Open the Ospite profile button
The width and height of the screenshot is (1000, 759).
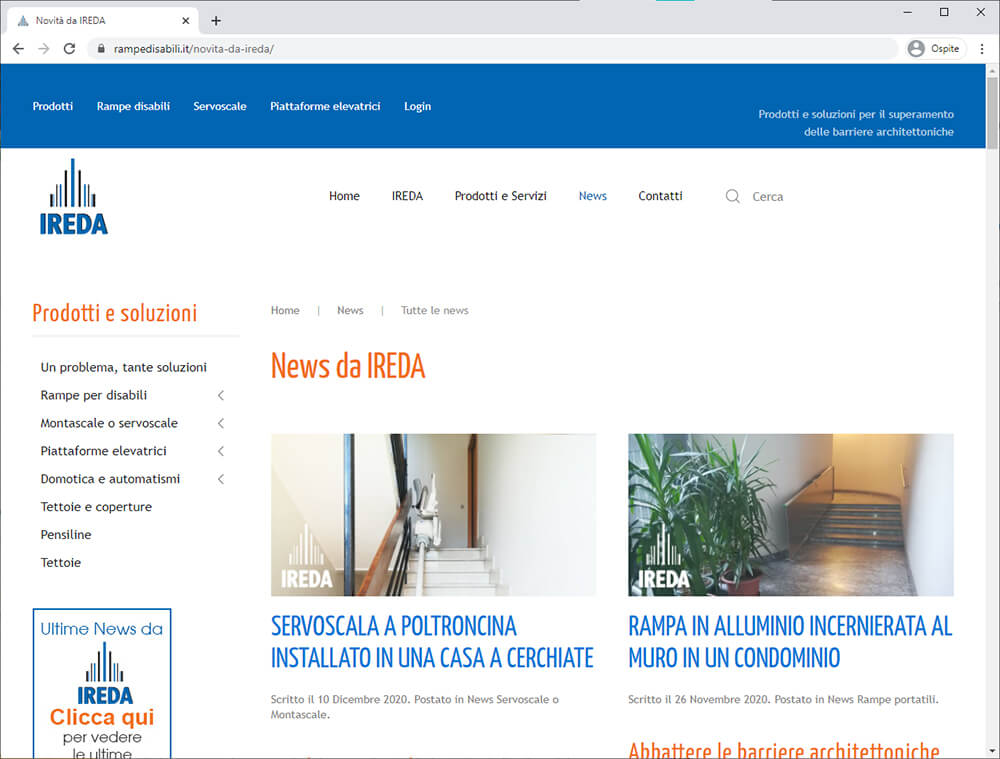pyautogui.click(x=935, y=48)
